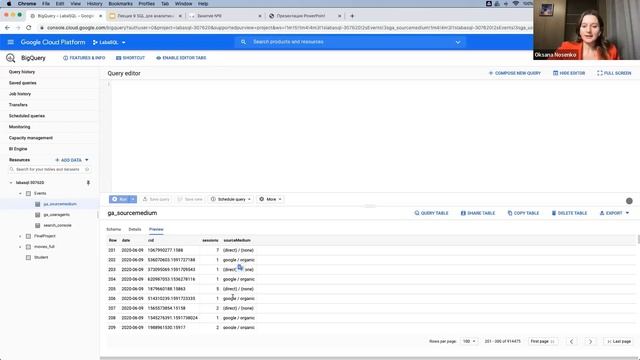The width and height of the screenshot is (640, 360).
Task: Open the Schedule query dropdown
Action: (x=231, y=199)
